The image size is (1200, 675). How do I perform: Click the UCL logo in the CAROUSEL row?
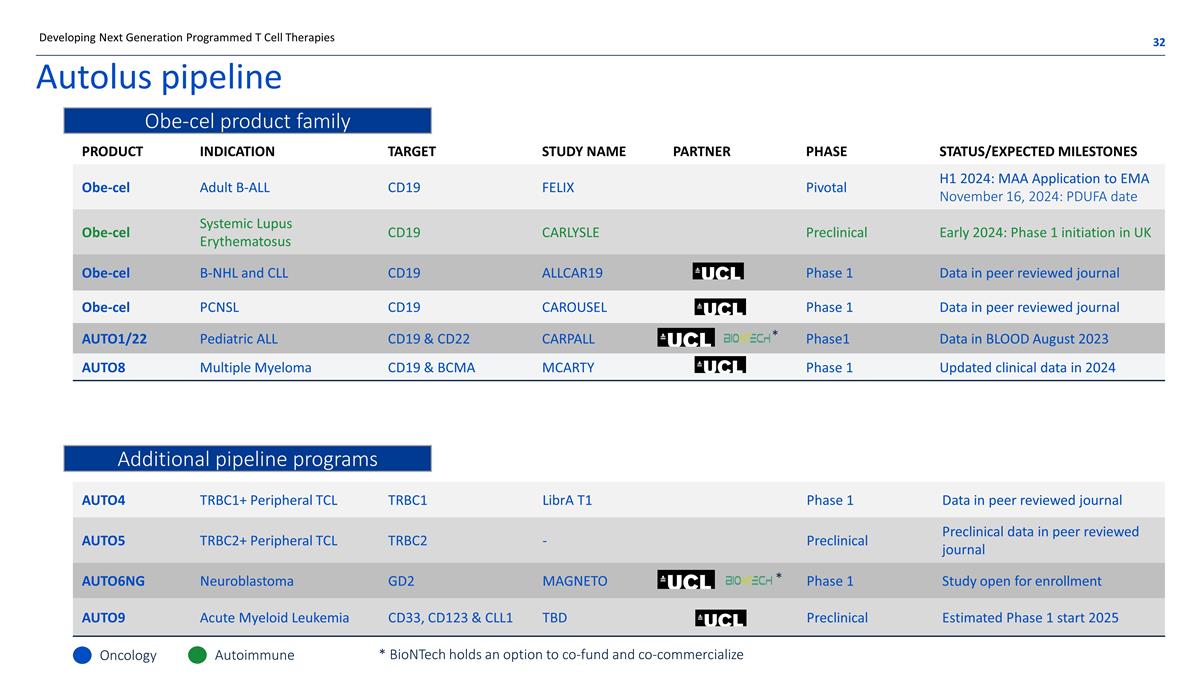tap(720, 307)
